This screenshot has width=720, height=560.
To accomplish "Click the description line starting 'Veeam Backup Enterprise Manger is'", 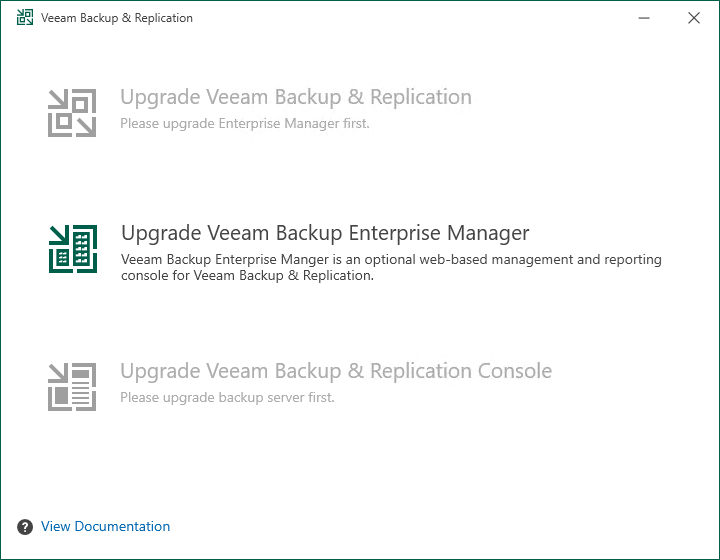I will 391,260.
